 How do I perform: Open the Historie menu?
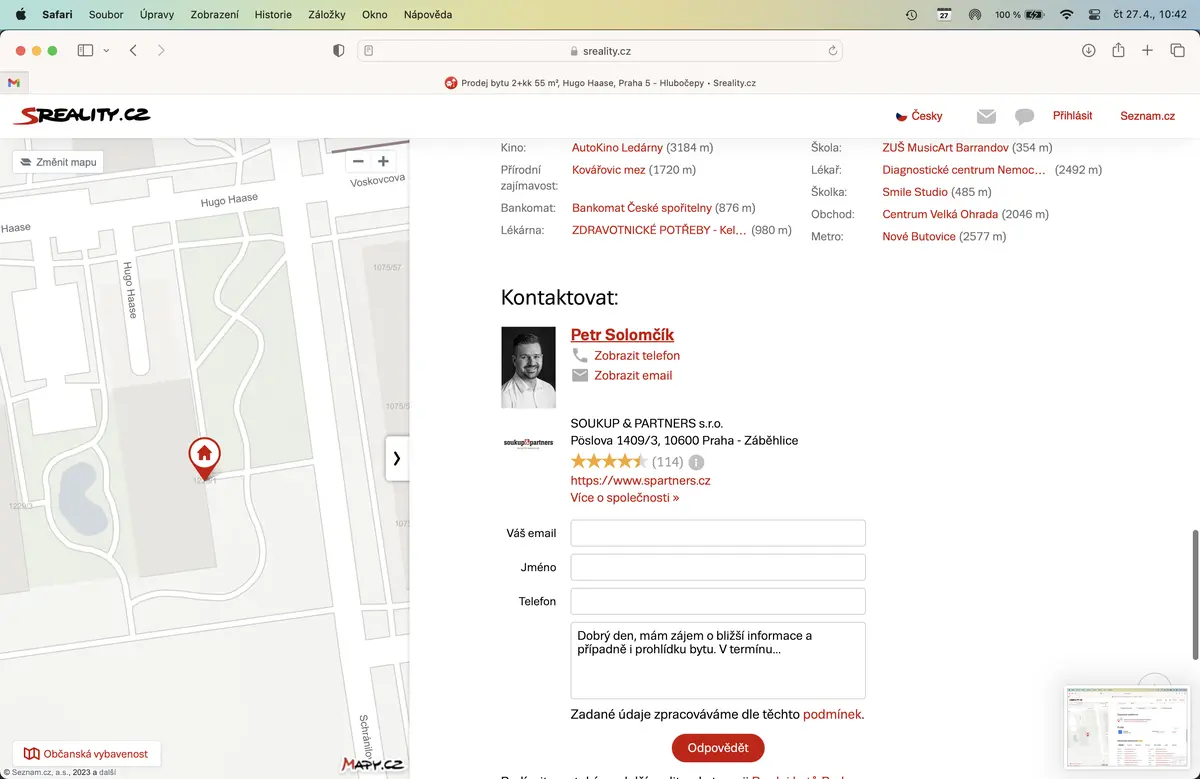point(273,15)
